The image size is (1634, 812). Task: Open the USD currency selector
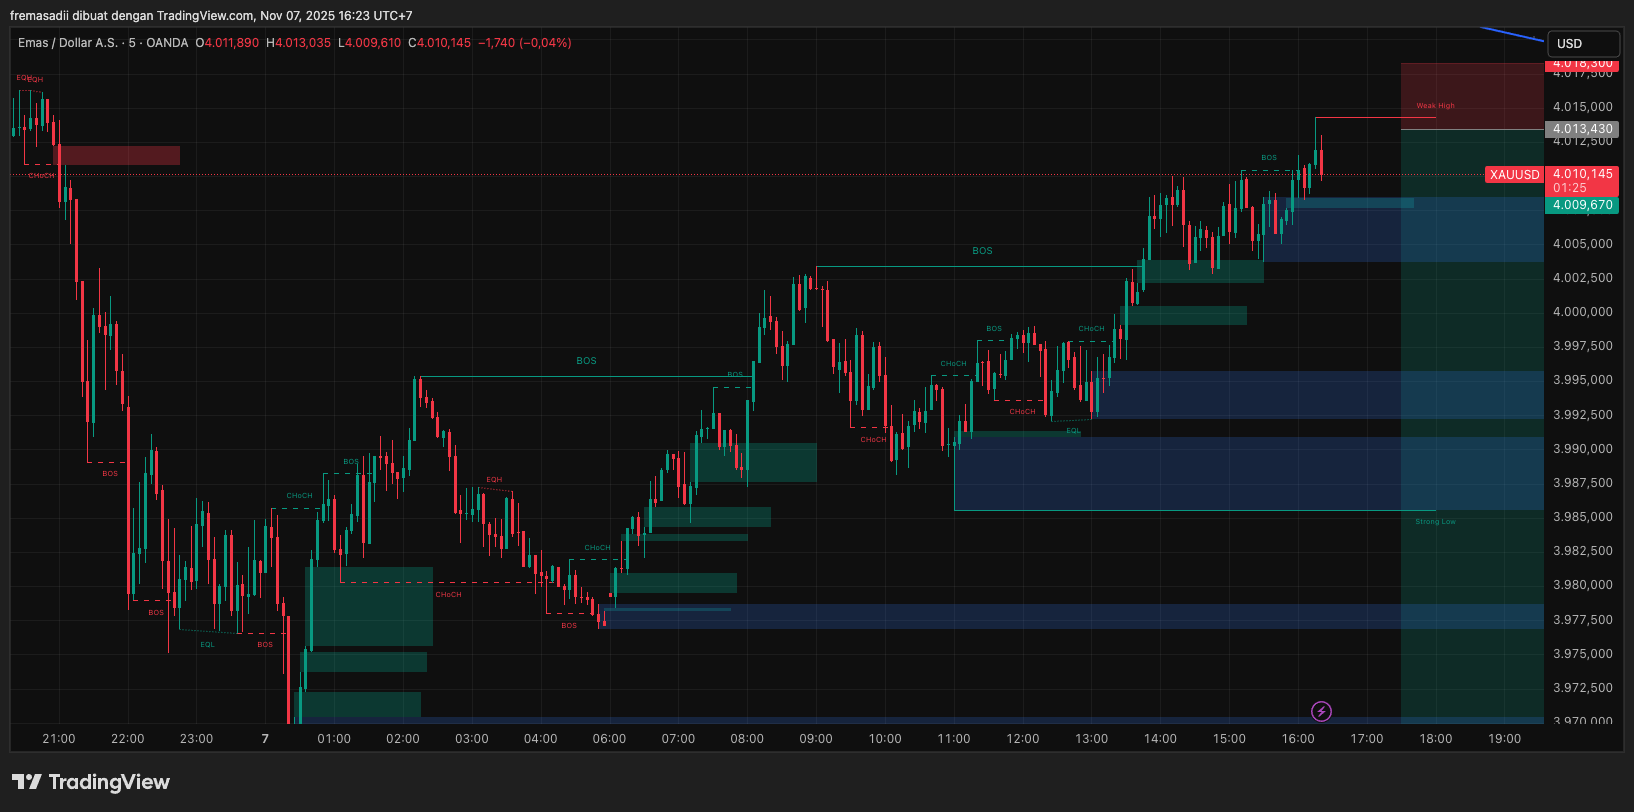click(x=1582, y=44)
